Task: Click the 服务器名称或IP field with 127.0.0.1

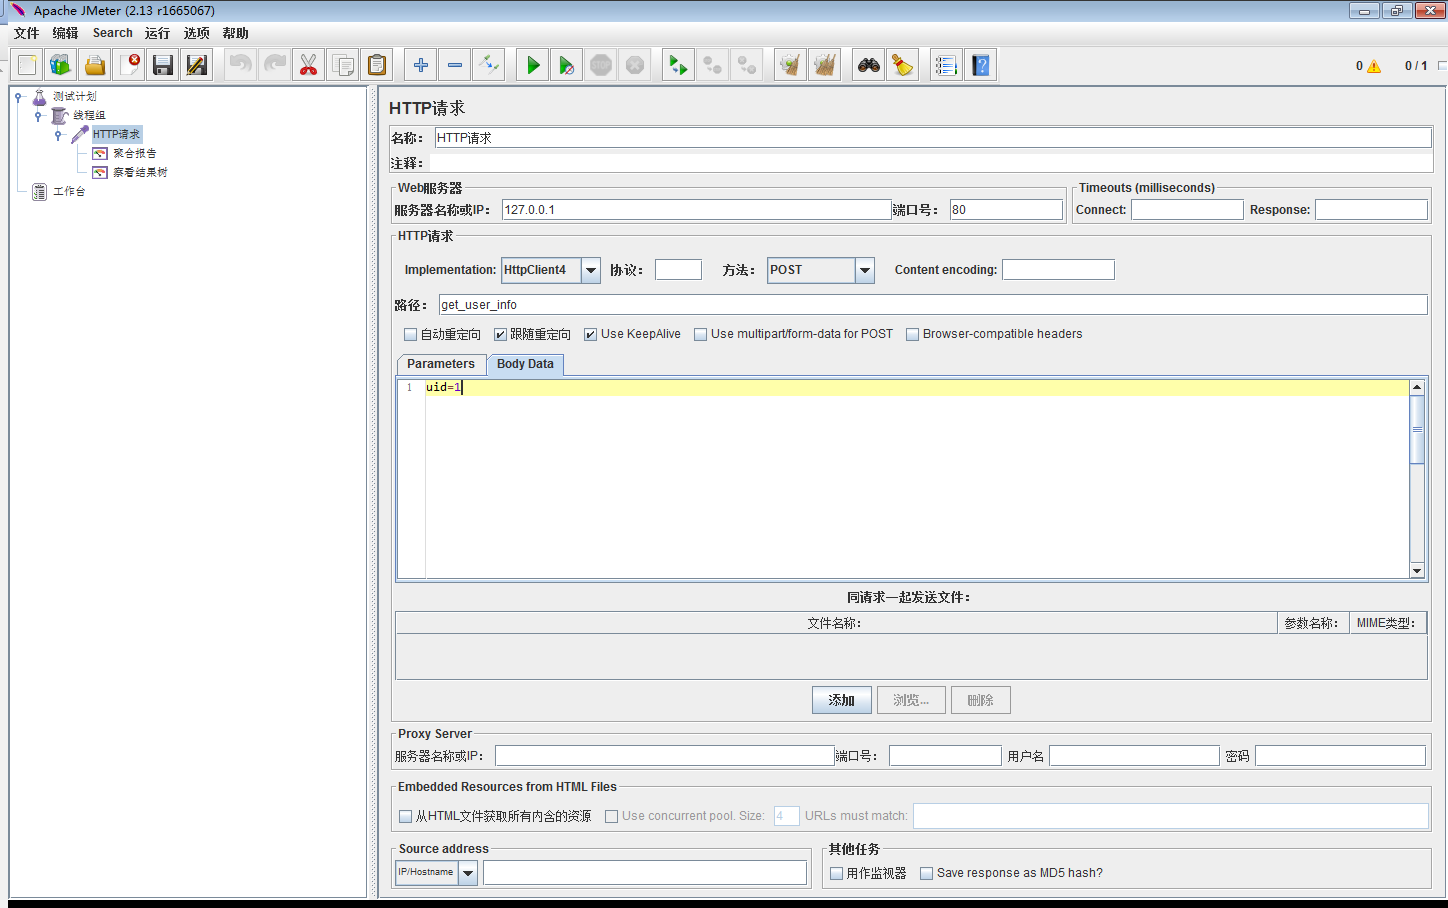Action: point(696,210)
